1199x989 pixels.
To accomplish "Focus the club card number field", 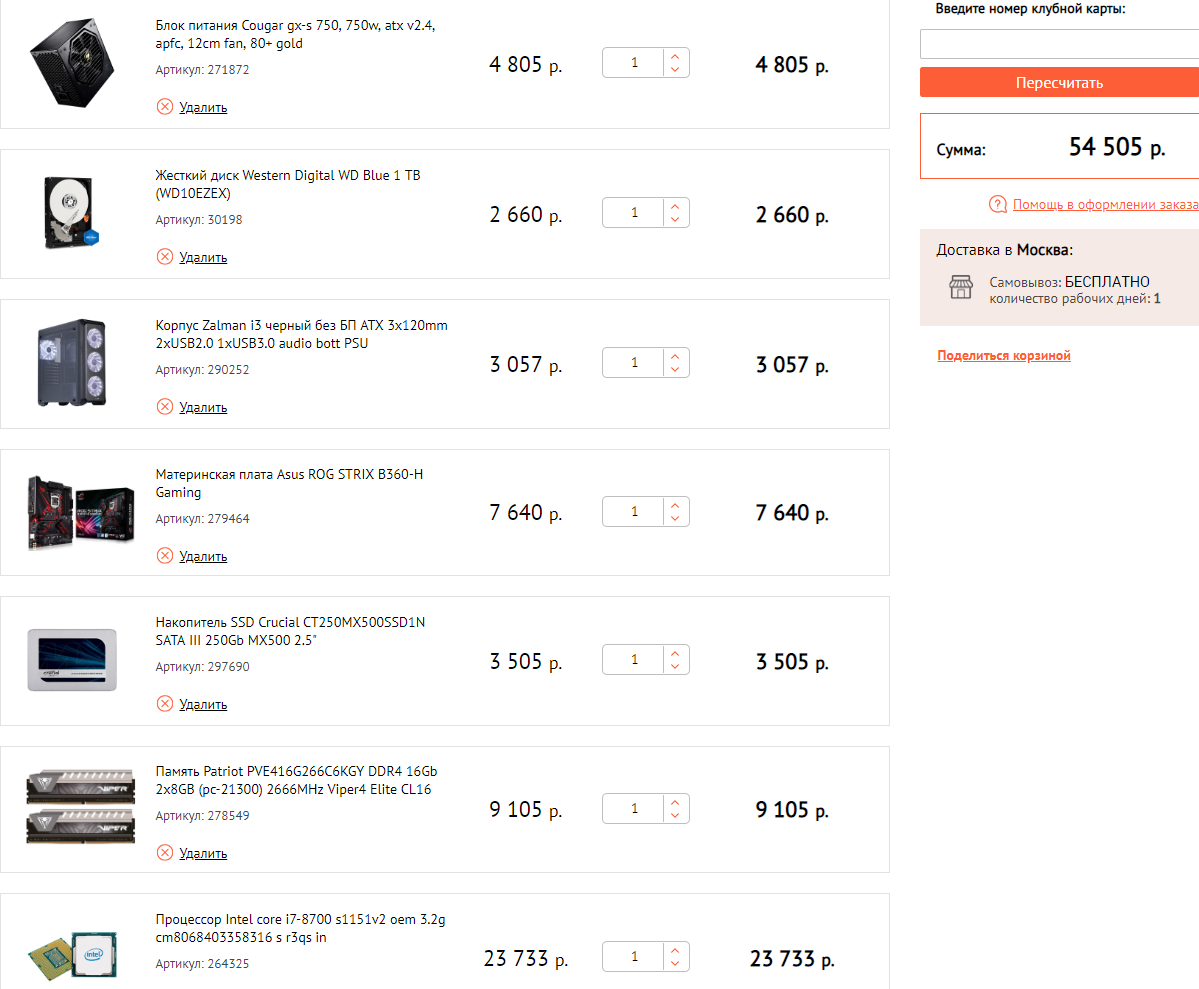I will click(x=1059, y=44).
